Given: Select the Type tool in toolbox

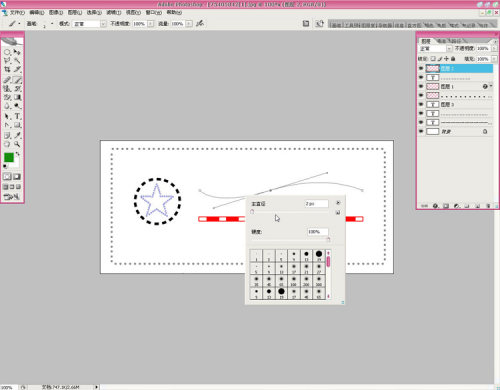Looking at the screenshot, I should (x=17, y=116).
